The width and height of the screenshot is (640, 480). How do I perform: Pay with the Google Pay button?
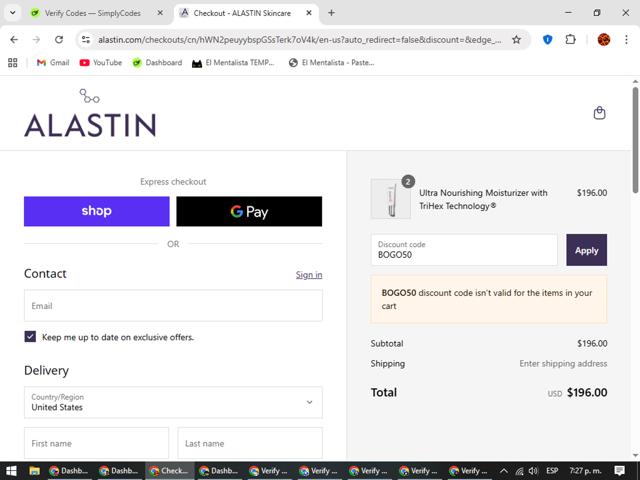249,211
